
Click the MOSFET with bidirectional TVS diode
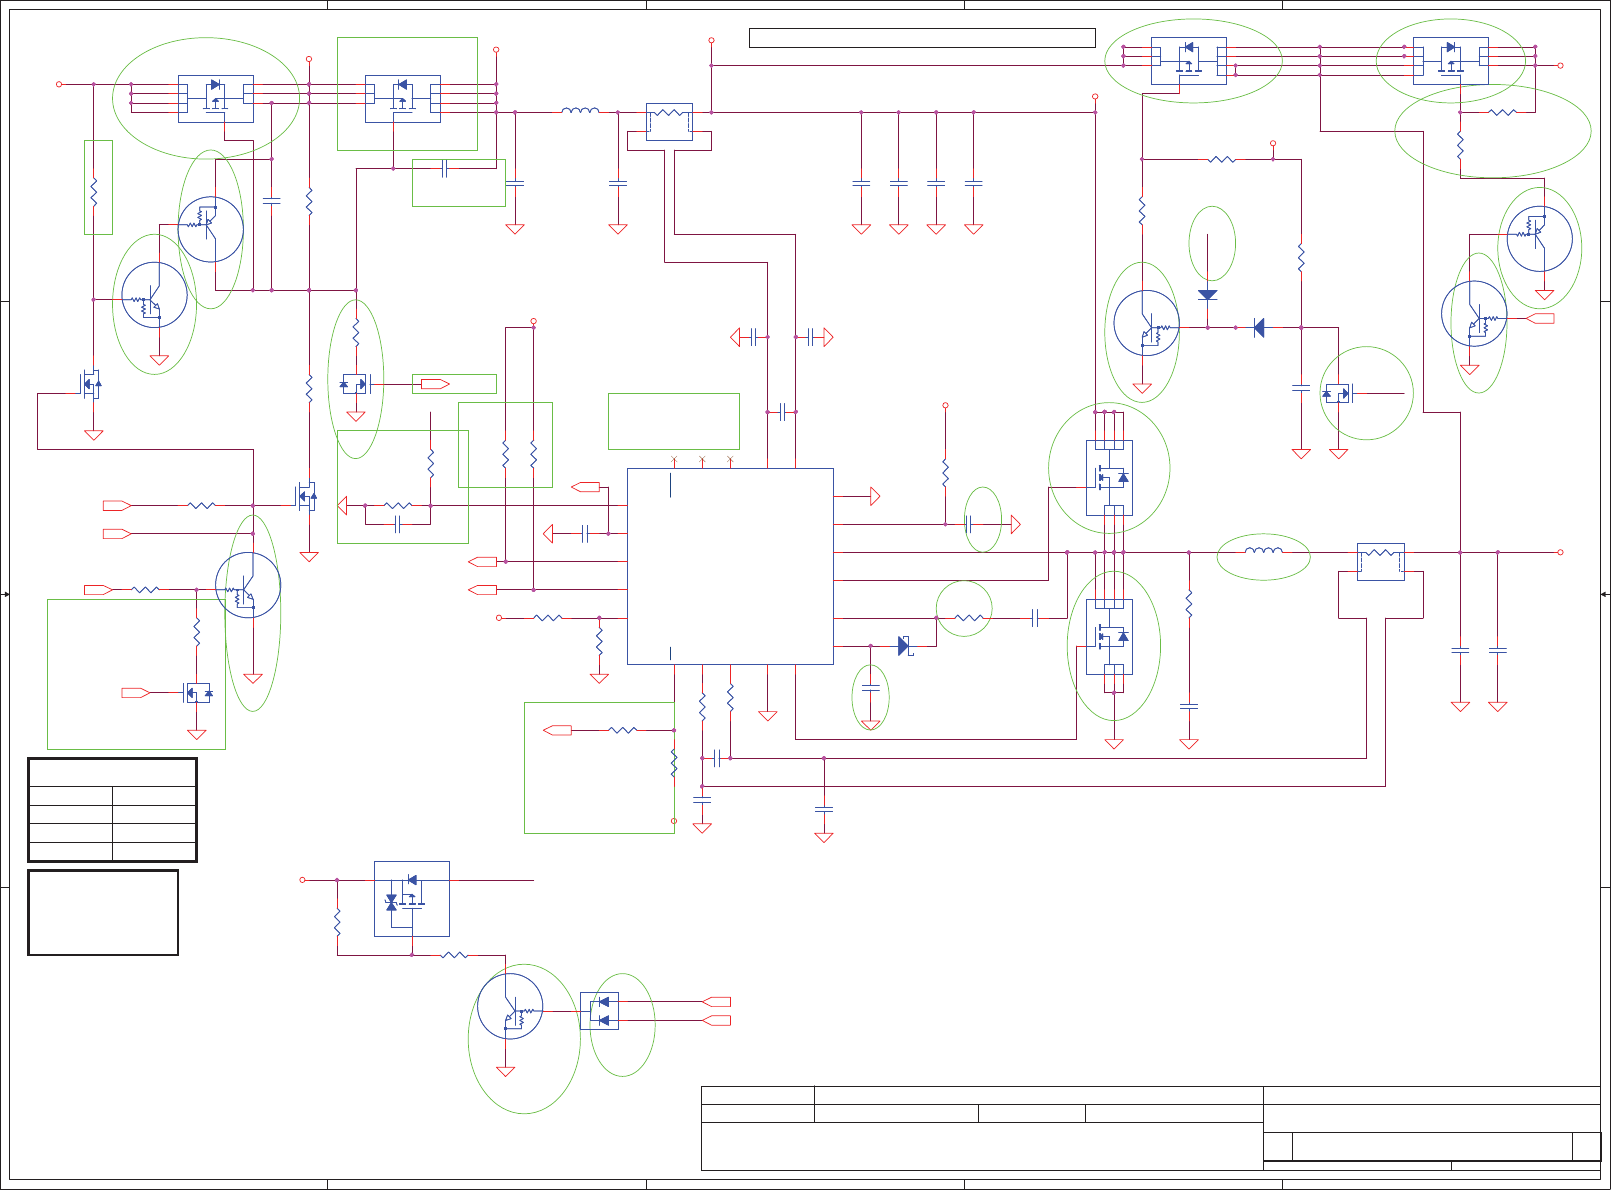coord(412,899)
